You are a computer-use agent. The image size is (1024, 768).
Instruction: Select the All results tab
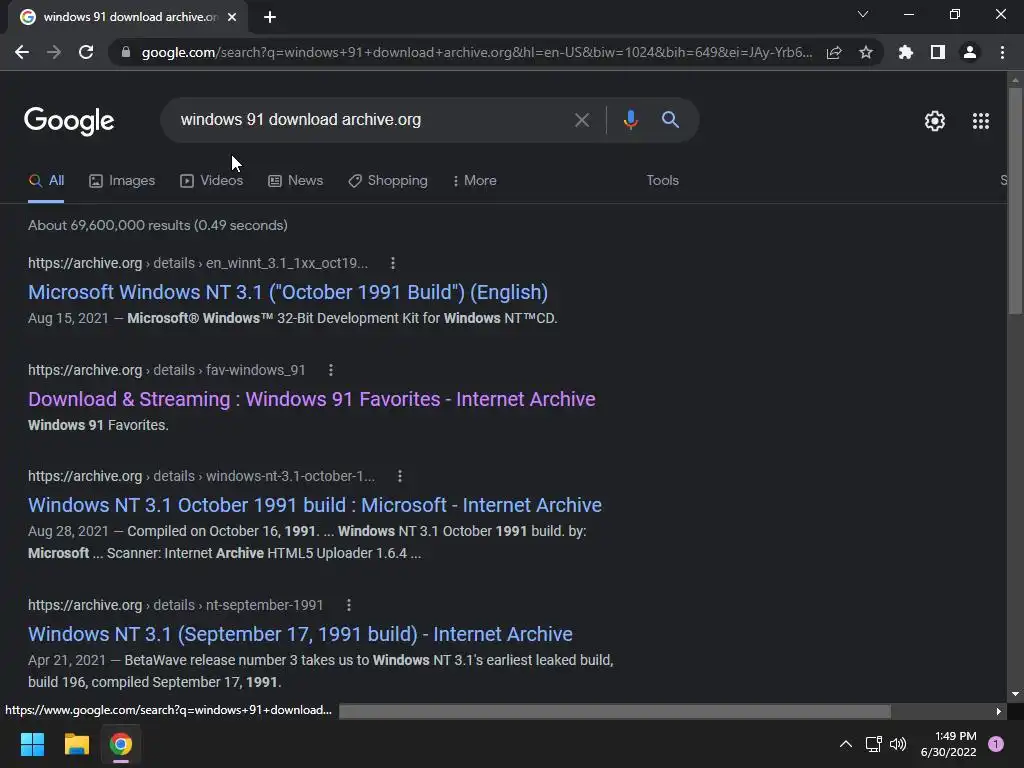point(46,181)
